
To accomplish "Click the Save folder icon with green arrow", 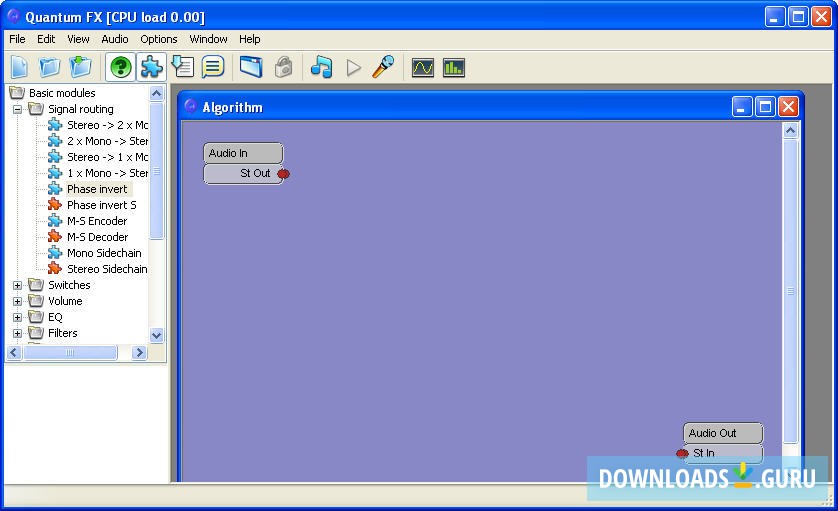I will 81,67.
